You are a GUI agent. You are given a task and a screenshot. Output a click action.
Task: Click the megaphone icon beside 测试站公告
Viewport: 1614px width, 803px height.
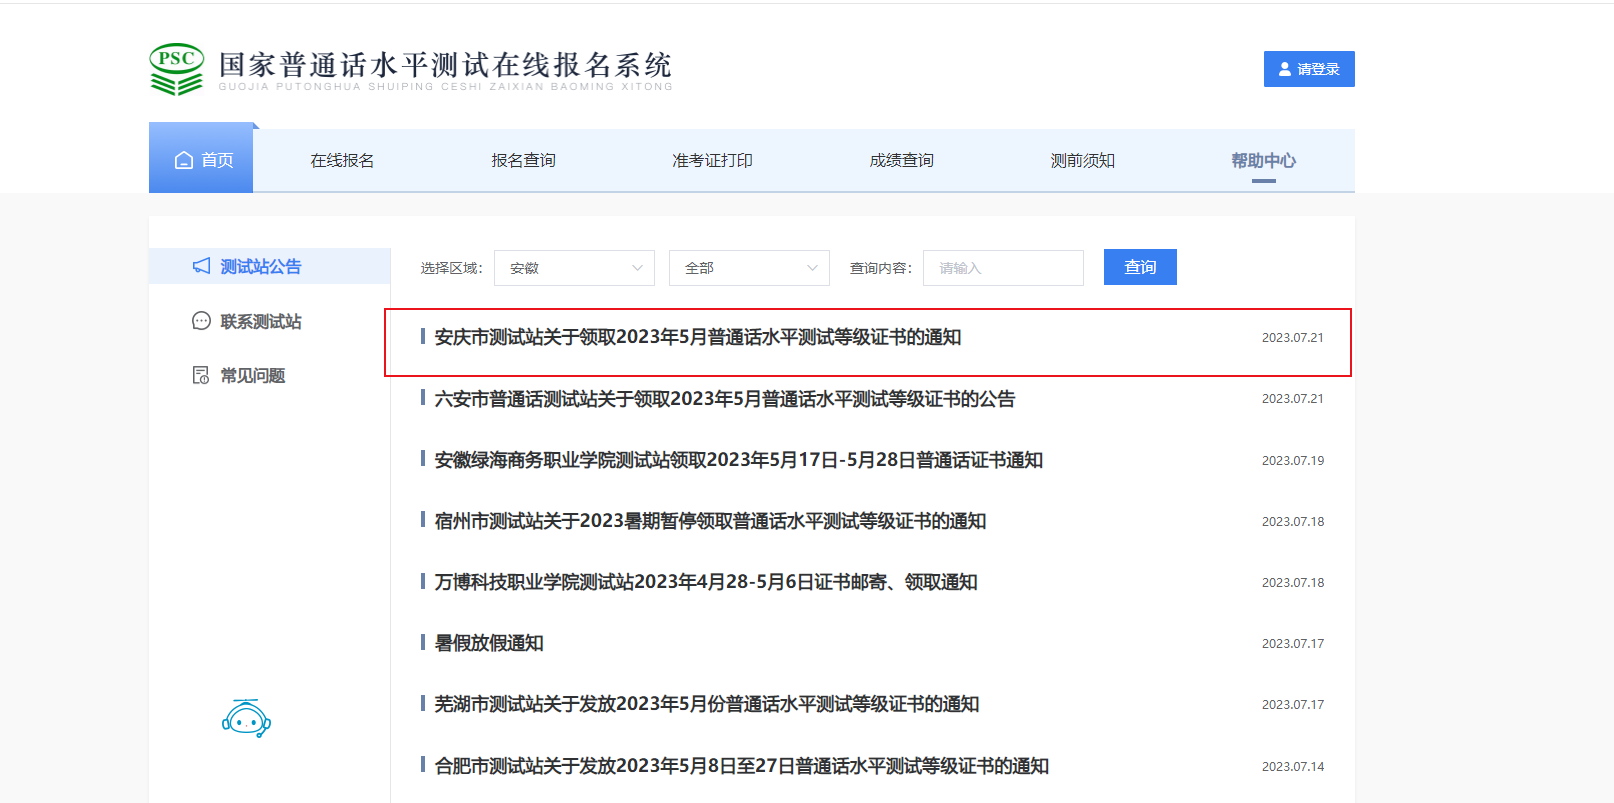click(x=201, y=266)
